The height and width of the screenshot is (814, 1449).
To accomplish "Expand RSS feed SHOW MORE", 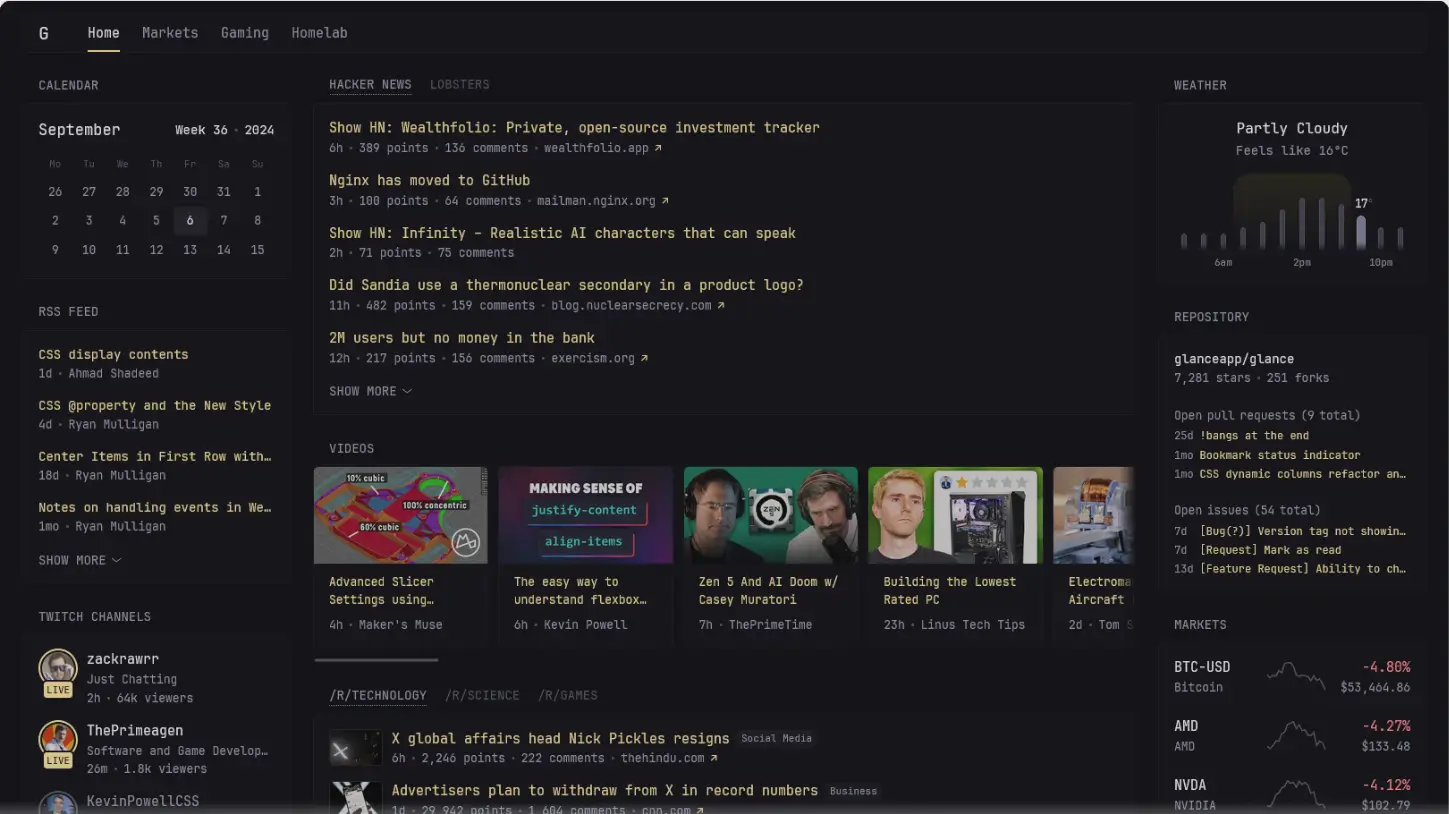I will (80, 560).
